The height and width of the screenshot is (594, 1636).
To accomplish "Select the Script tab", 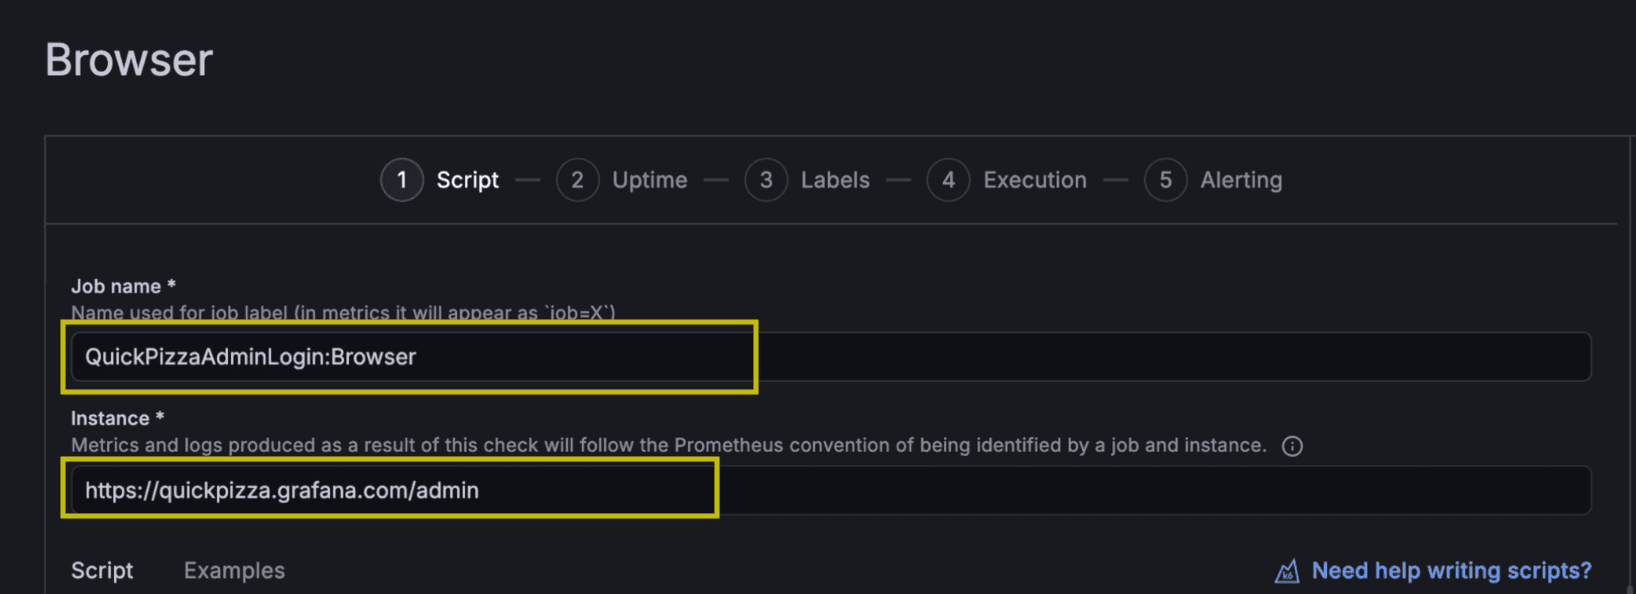I will coord(102,570).
